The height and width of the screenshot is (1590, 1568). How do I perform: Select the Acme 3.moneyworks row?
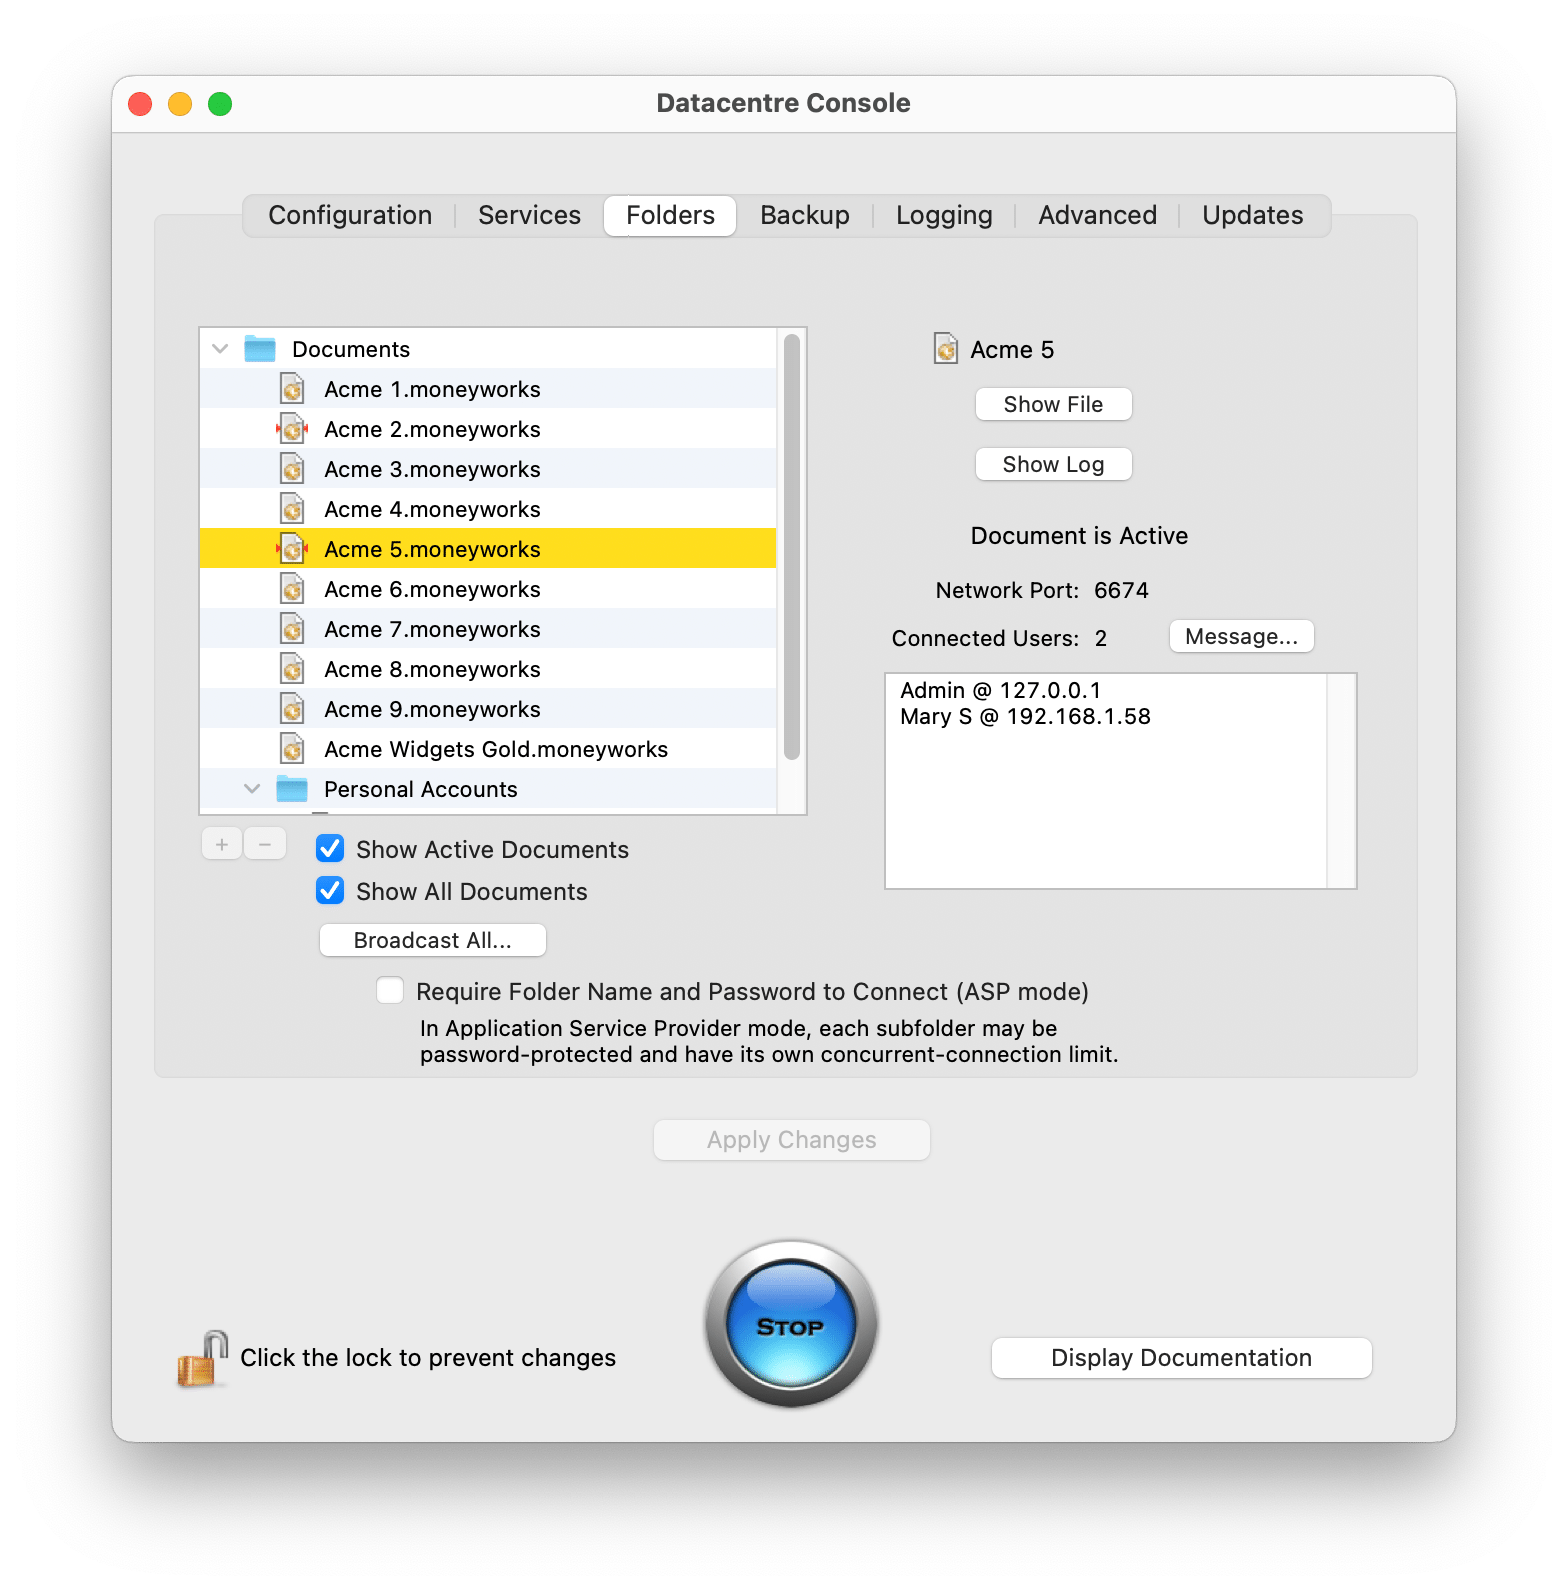click(x=488, y=468)
